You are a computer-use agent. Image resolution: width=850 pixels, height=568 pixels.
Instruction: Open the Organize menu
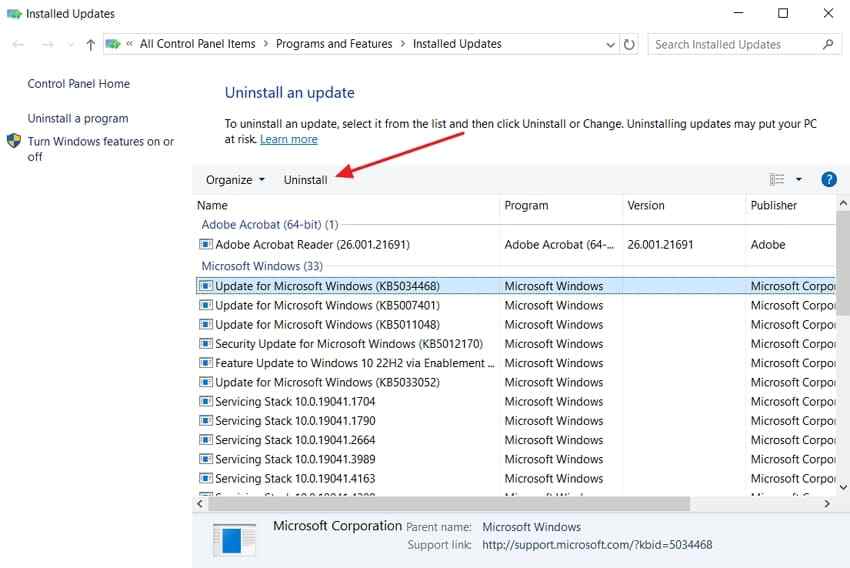point(235,180)
